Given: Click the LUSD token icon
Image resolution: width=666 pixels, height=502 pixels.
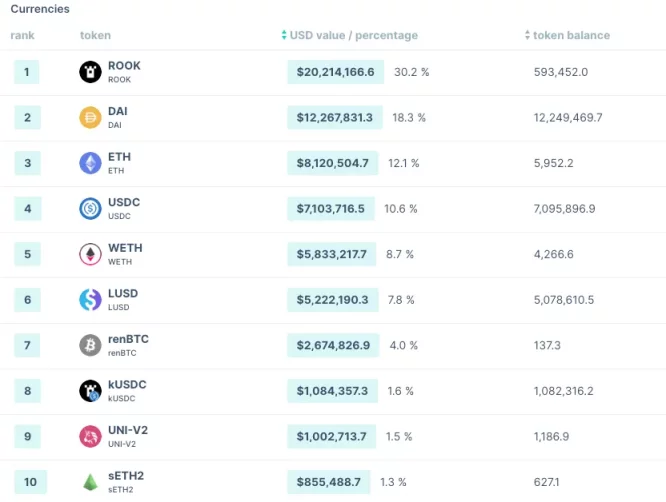Looking at the screenshot, I should coord(90,299).
